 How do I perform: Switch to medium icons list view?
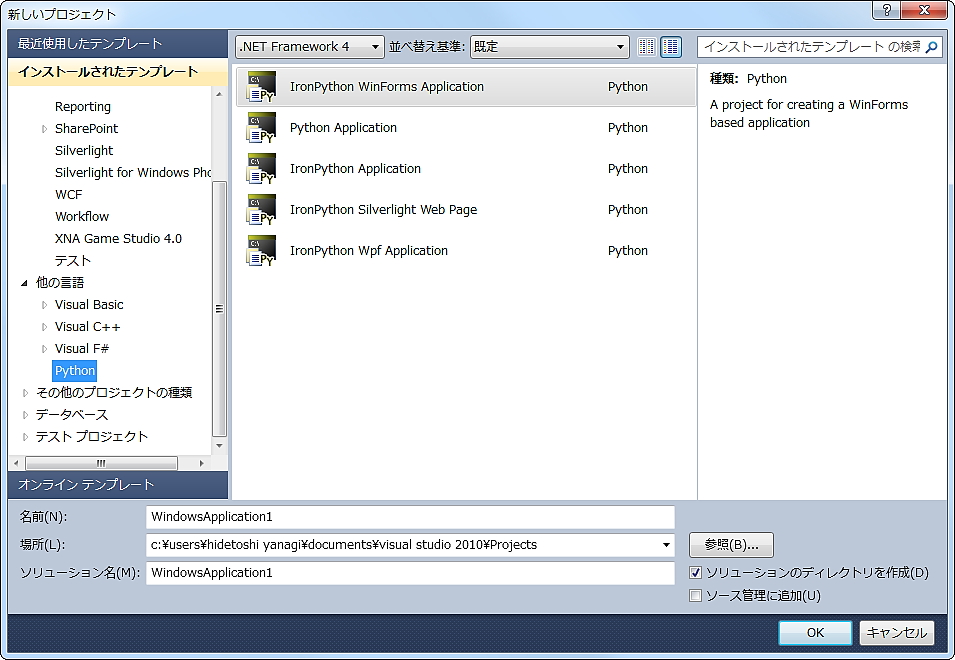point(671,47)
